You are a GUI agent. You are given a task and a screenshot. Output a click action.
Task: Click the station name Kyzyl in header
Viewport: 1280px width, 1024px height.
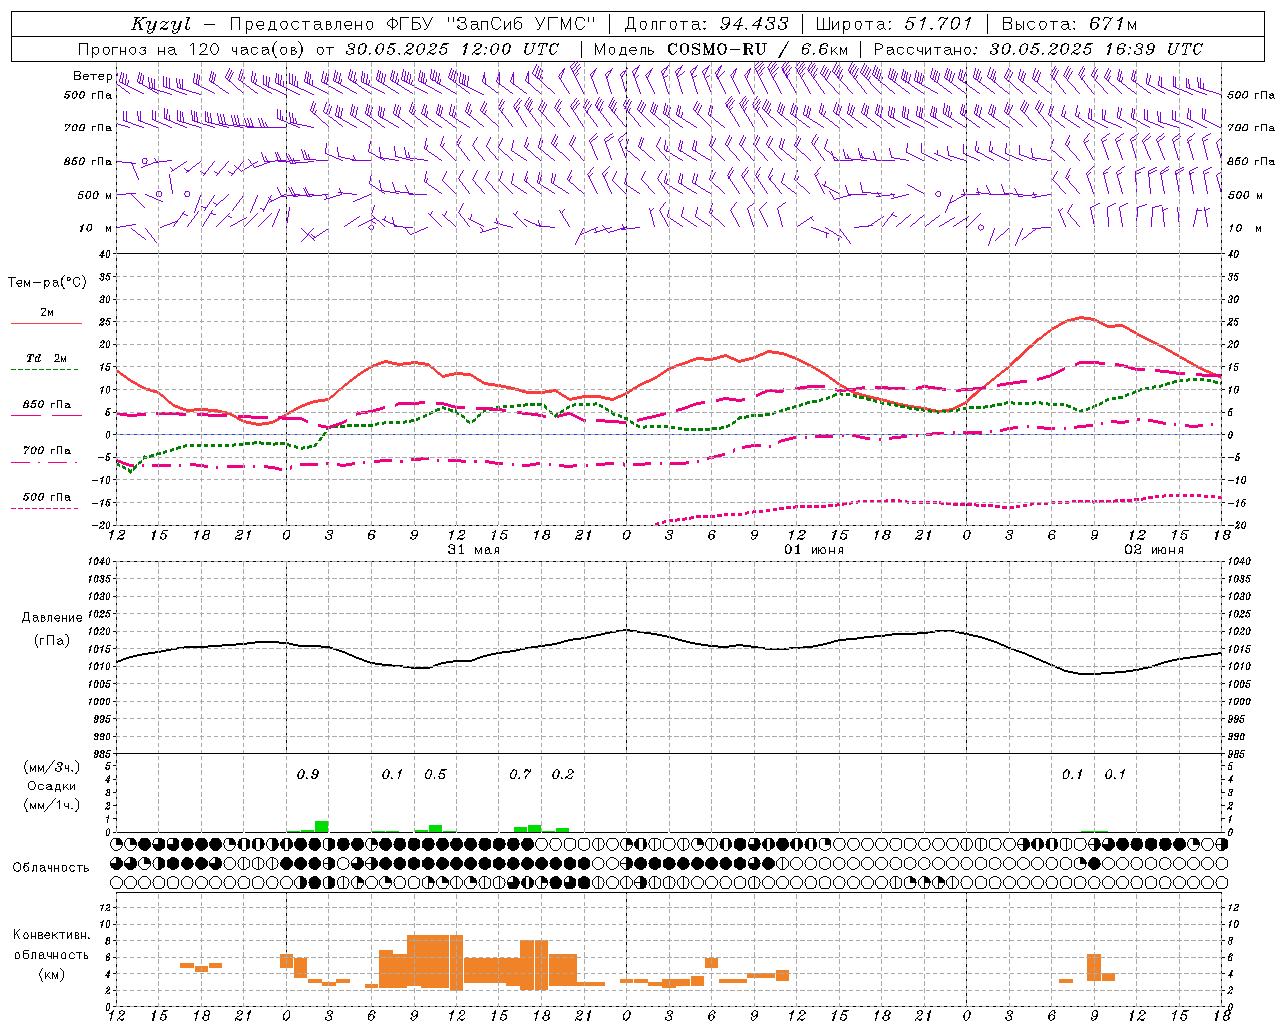161,24
